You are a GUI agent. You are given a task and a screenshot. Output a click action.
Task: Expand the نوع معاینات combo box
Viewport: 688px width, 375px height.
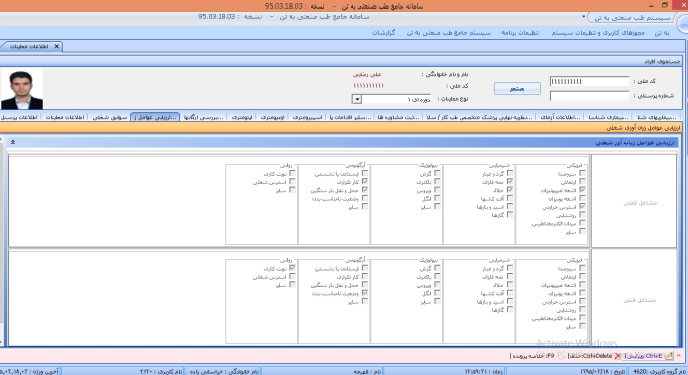[x=357, y=99]
